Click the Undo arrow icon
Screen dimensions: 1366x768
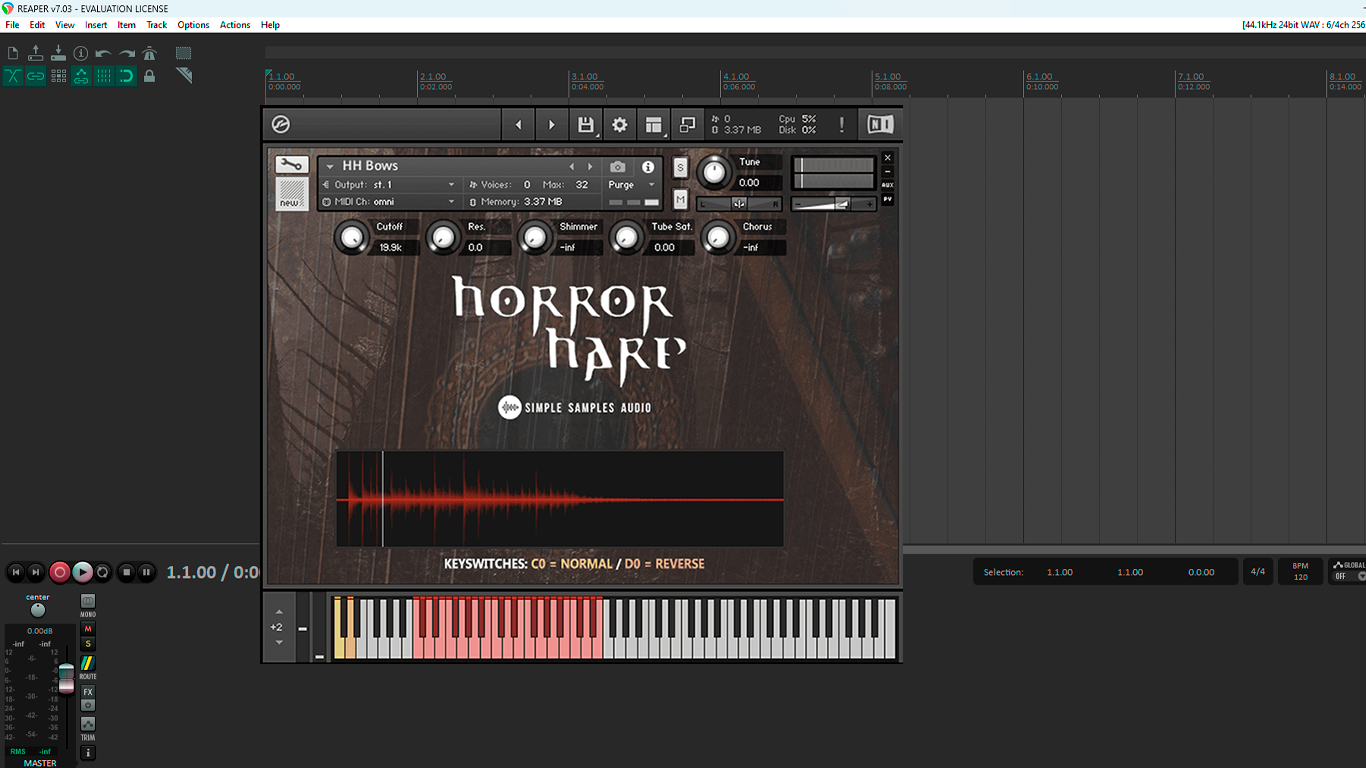(104, 53)
